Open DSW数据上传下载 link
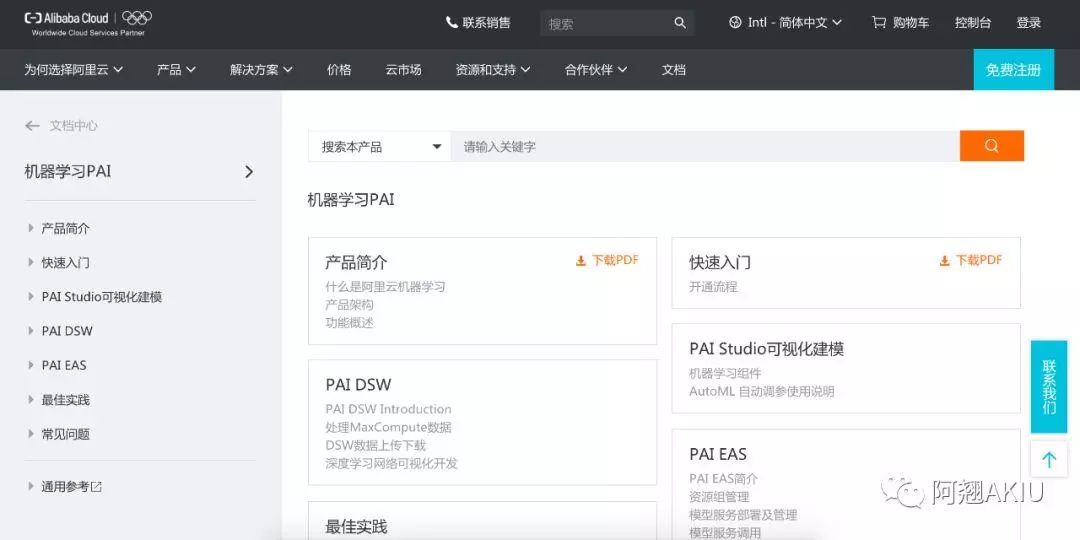The image size is (1080, 540). coord(375,445)
